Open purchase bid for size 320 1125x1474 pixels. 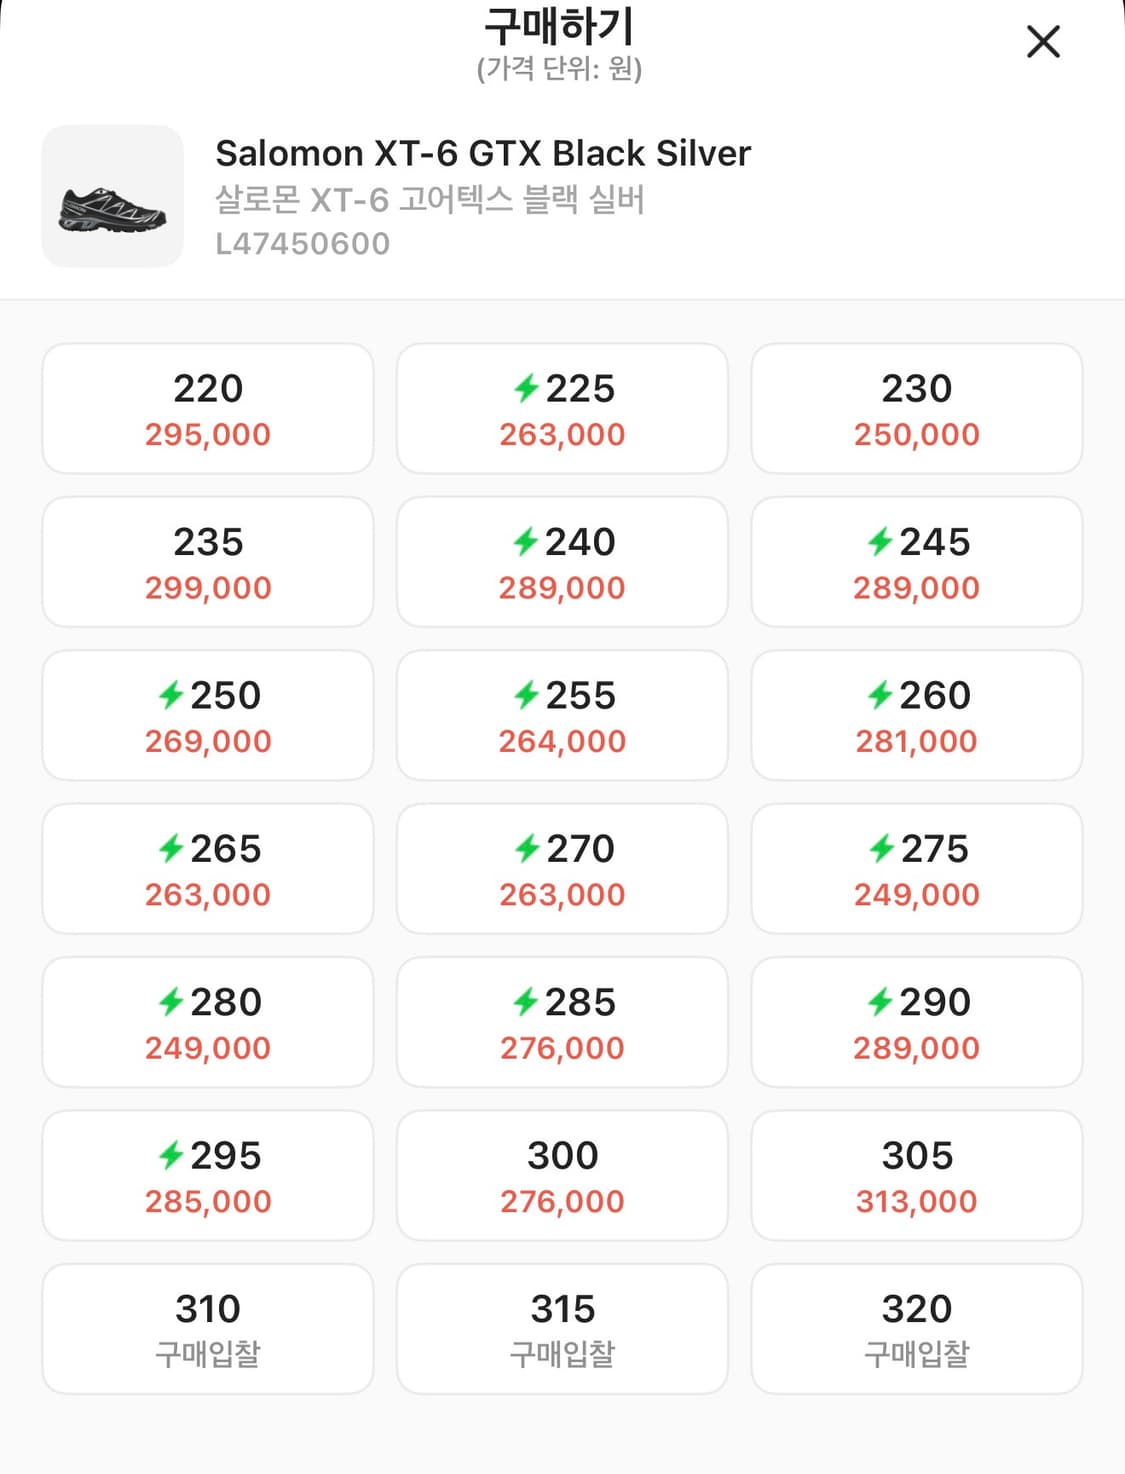pyautogui.click(x=916, y=1329)
